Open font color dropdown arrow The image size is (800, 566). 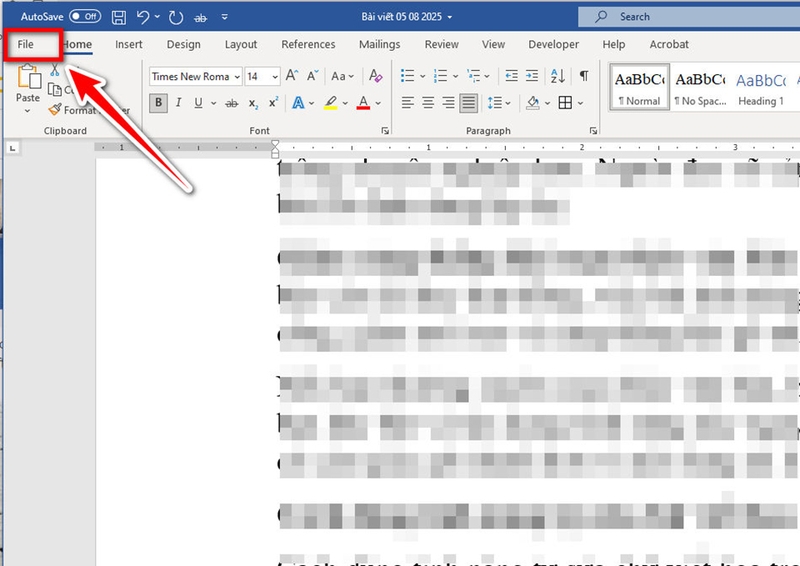point(378,104)
